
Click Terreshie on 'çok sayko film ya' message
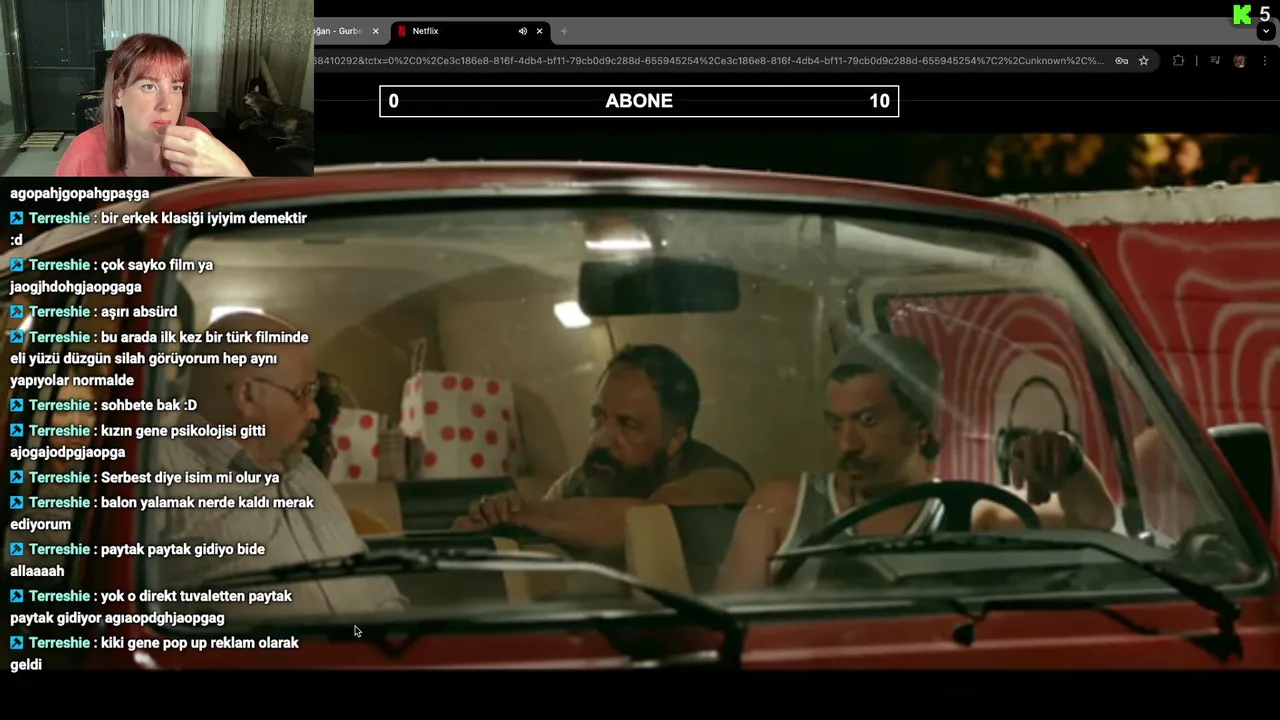[59, 265]
